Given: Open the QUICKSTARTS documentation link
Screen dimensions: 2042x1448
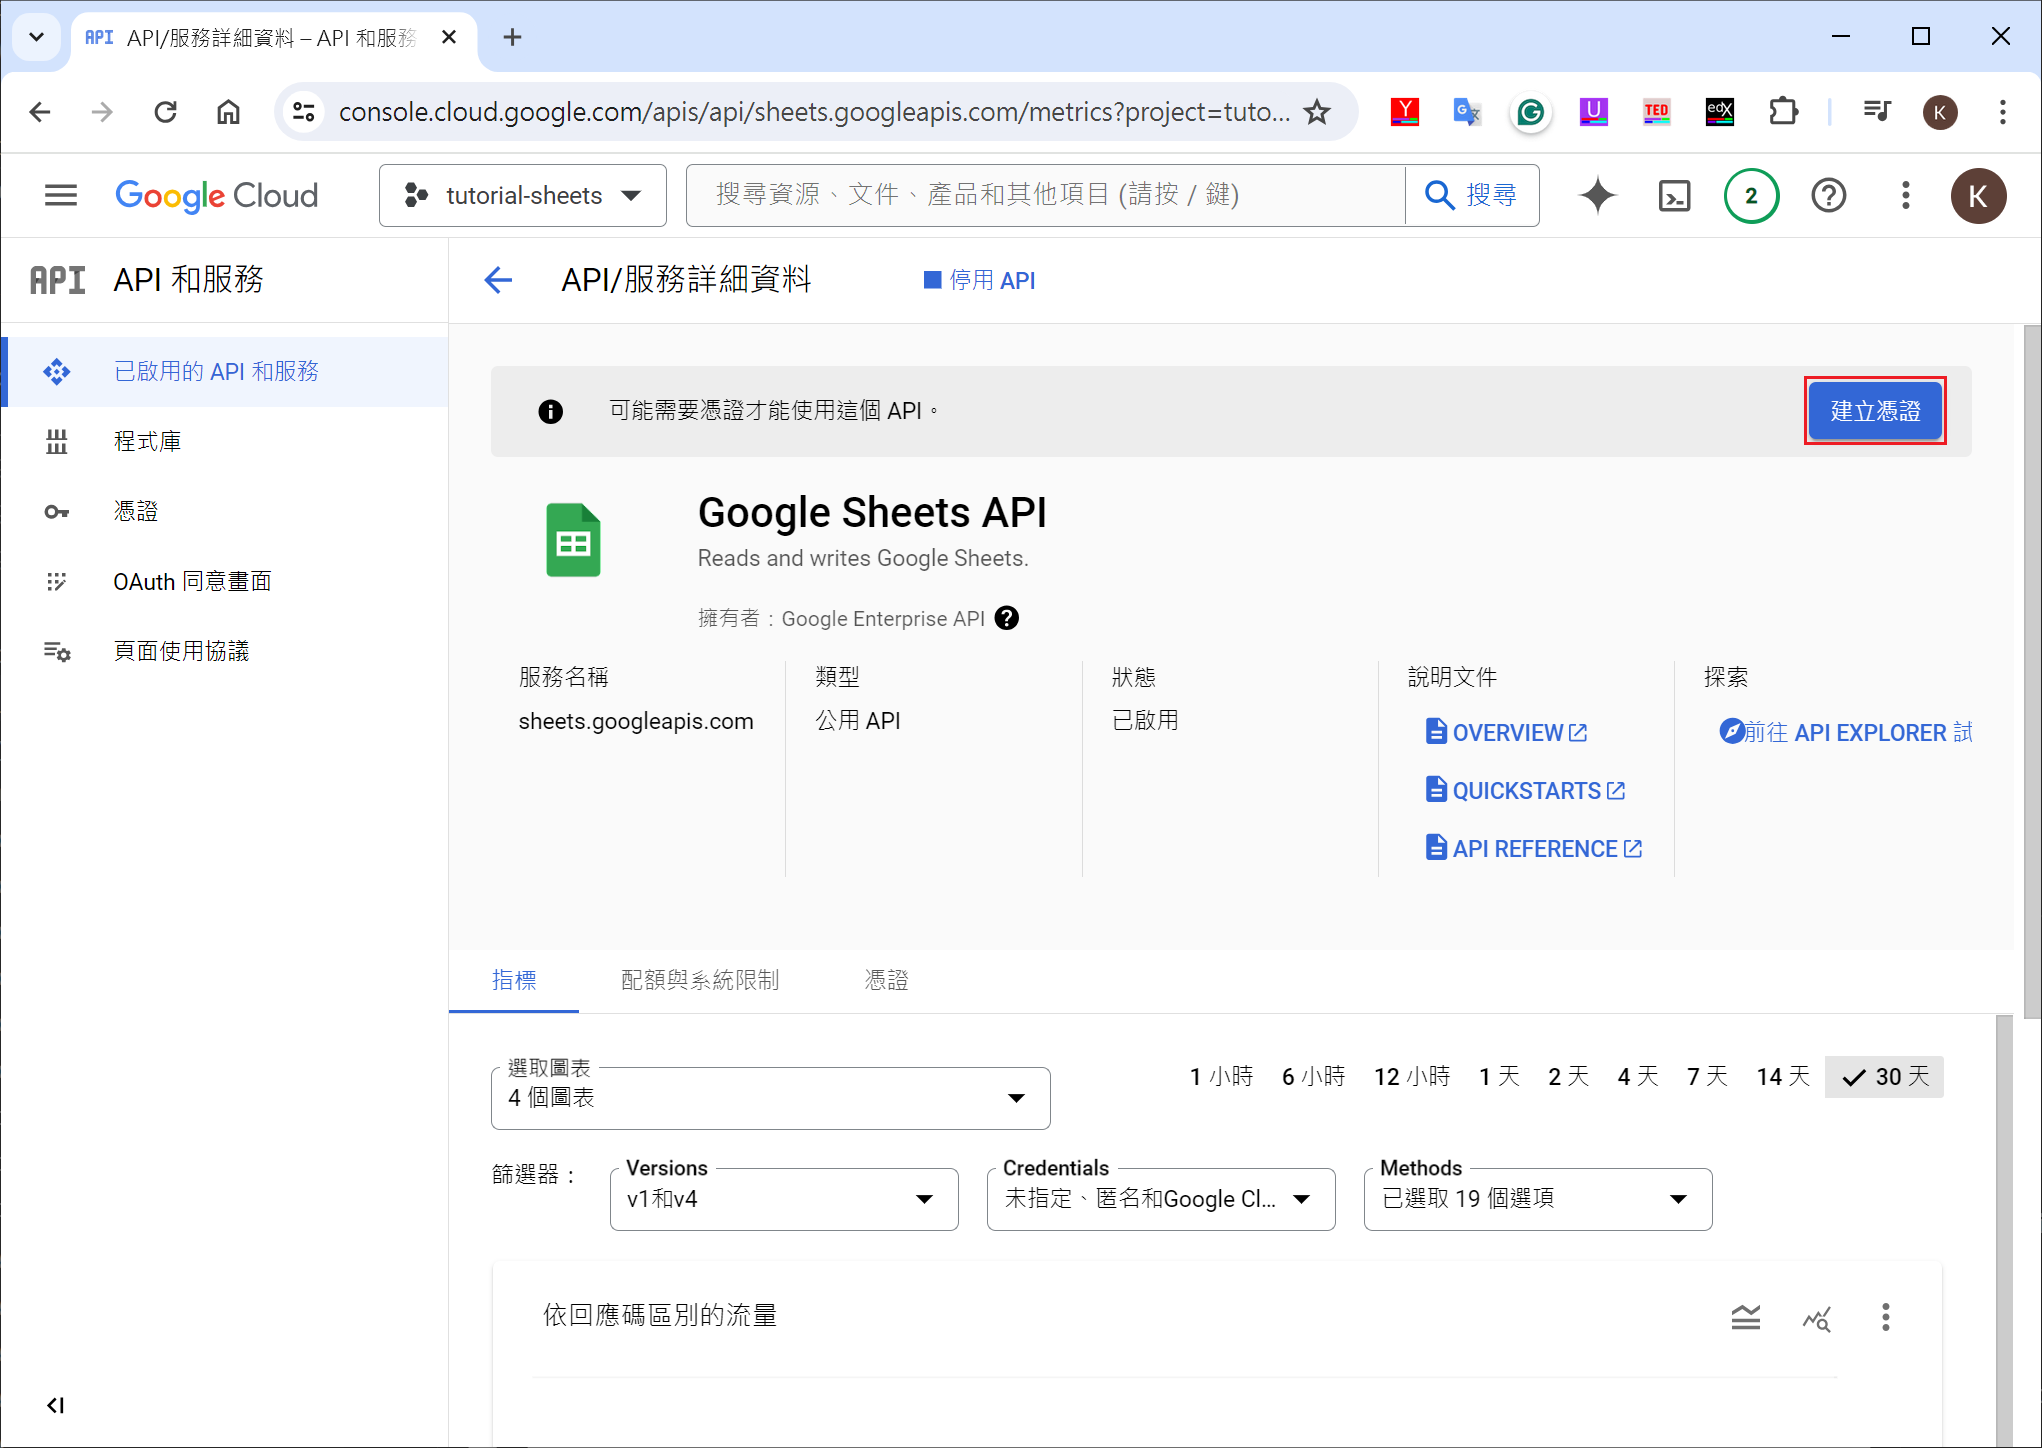Looking at the screenshot, I should pos(1525,791).
